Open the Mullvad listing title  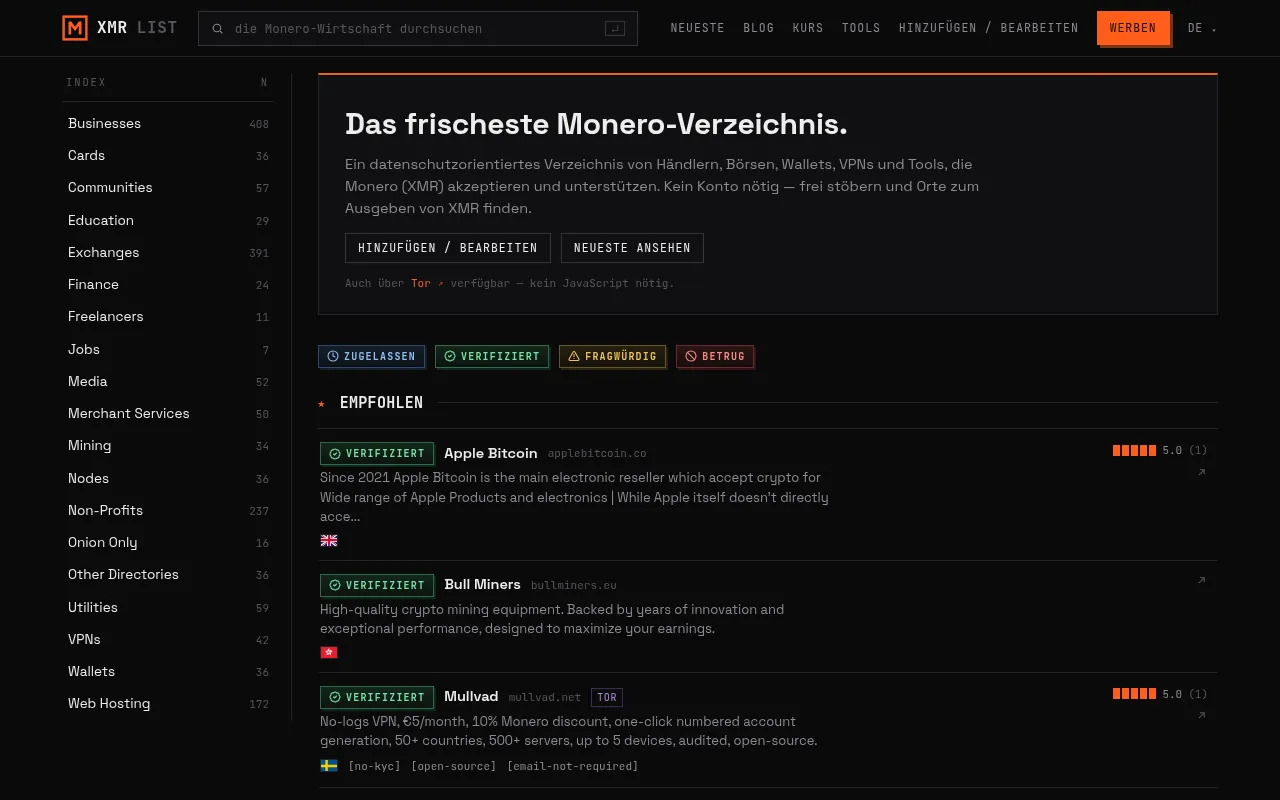coord(471,696)
